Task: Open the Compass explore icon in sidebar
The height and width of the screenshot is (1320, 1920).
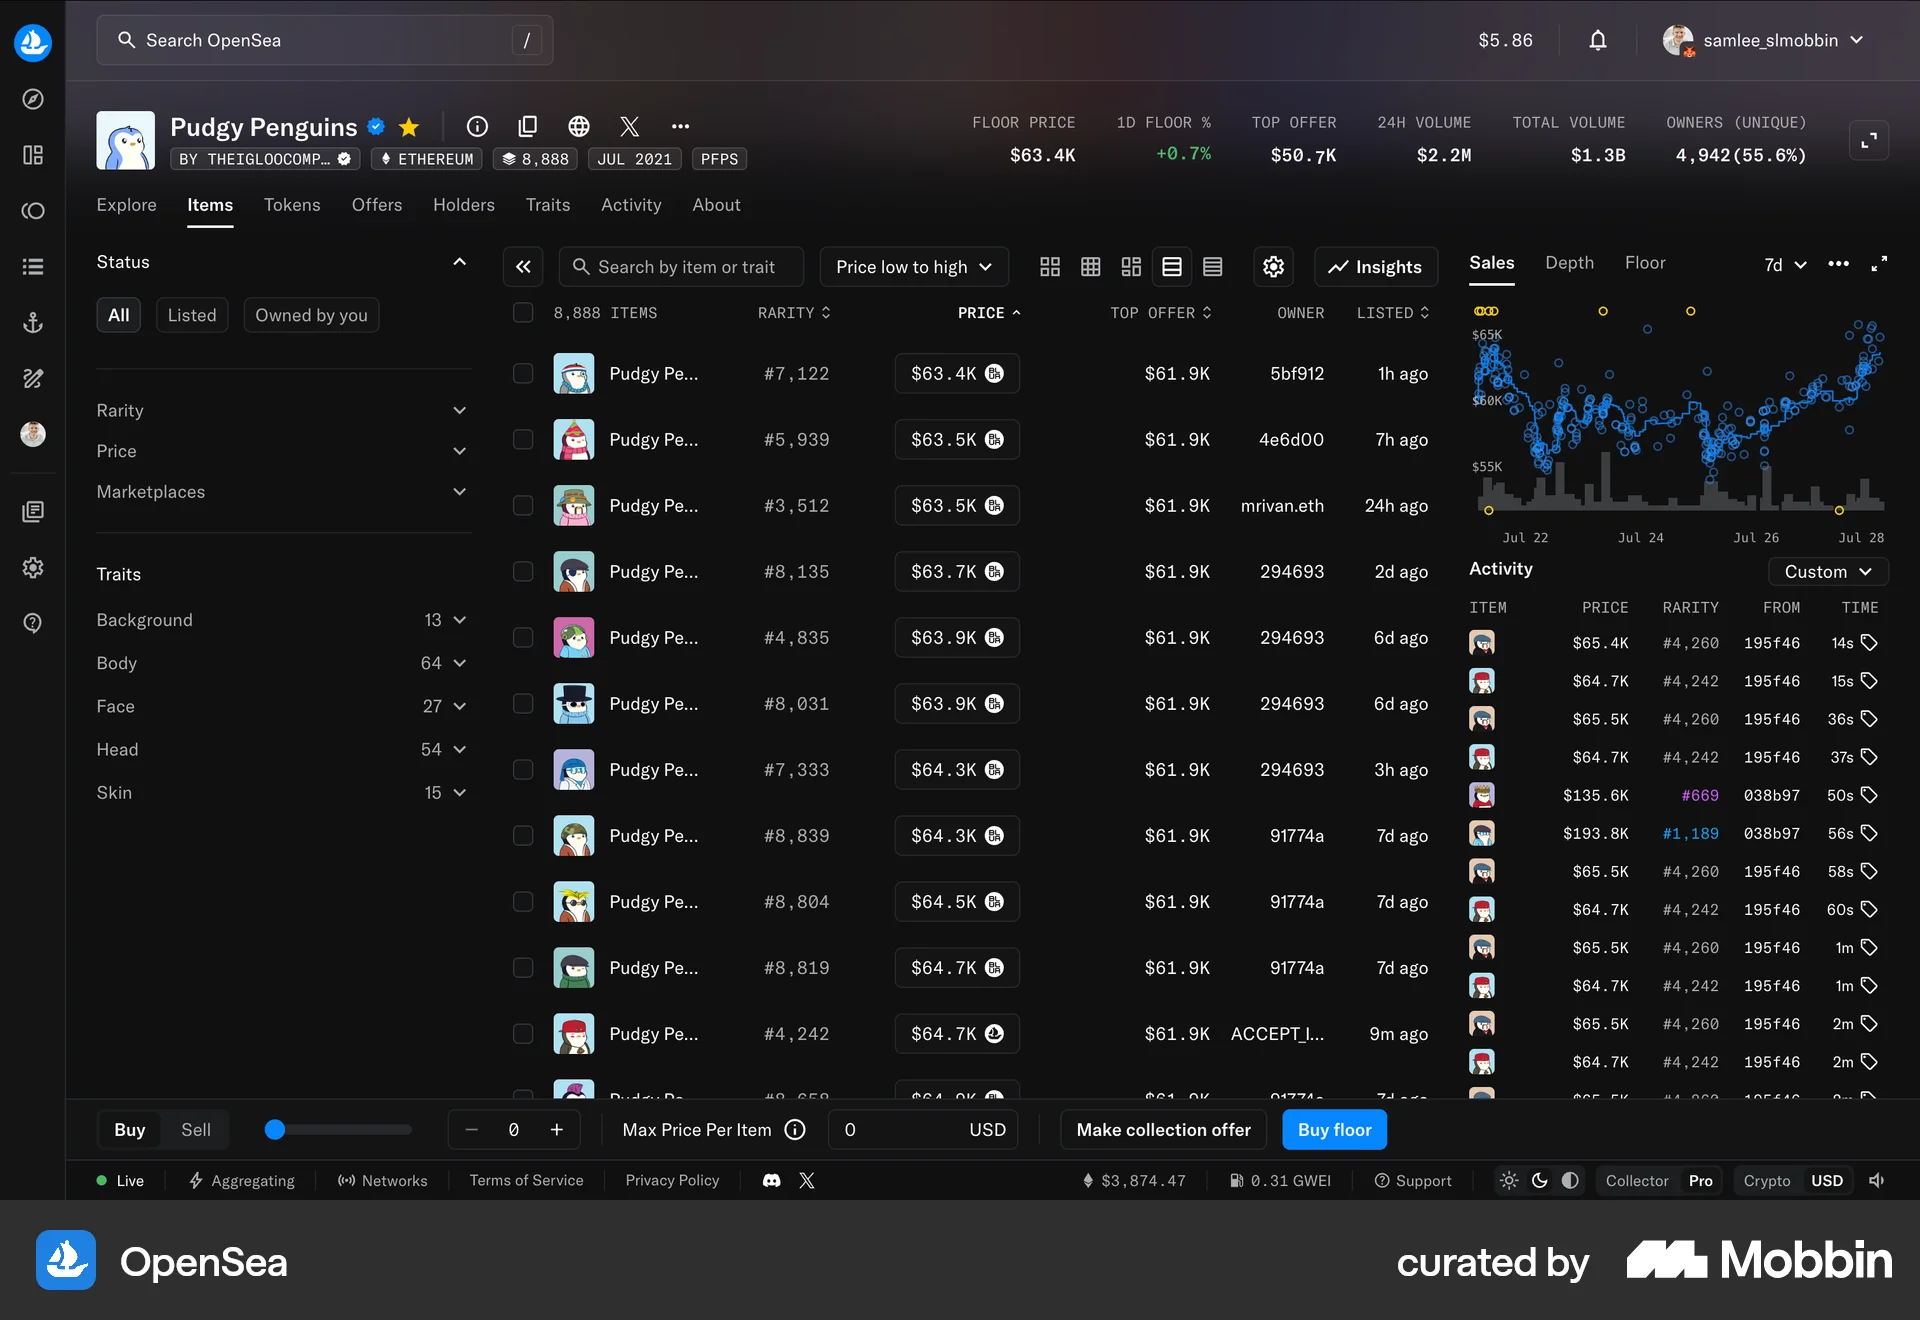Action: pos(32,99)
